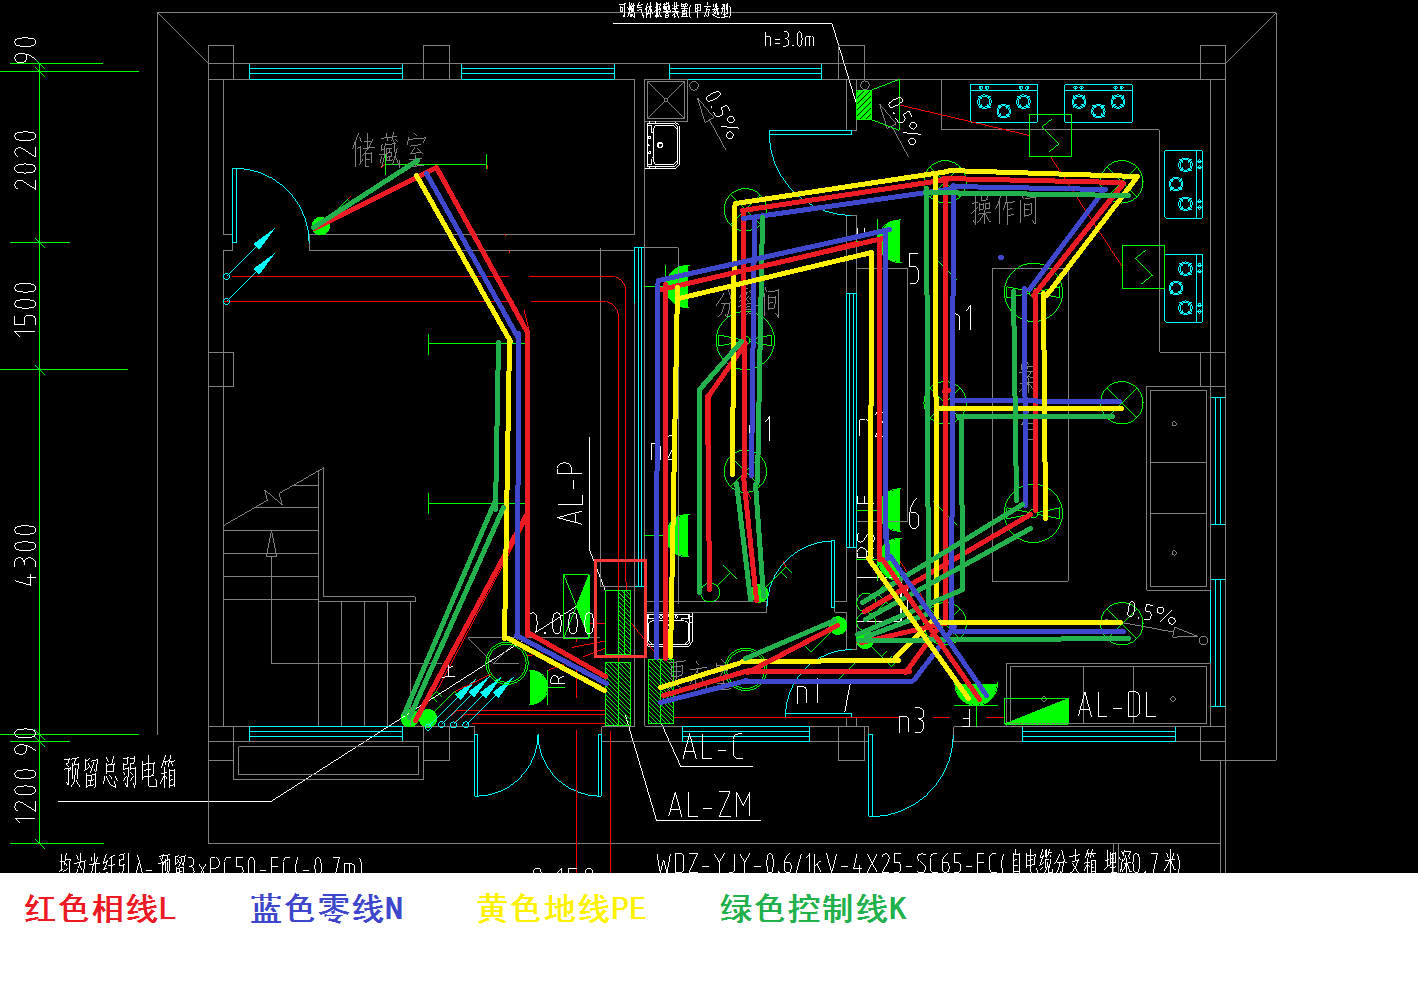The image size is (1418, 1002).
Task: Select the 可燃气体报警装置 title annotation
Action: [x=675, y=10]
